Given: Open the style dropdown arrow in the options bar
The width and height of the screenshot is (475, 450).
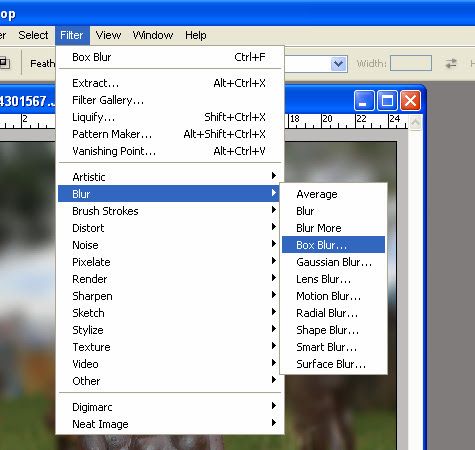Looking at the screenshot, I should tap(338, 63).
